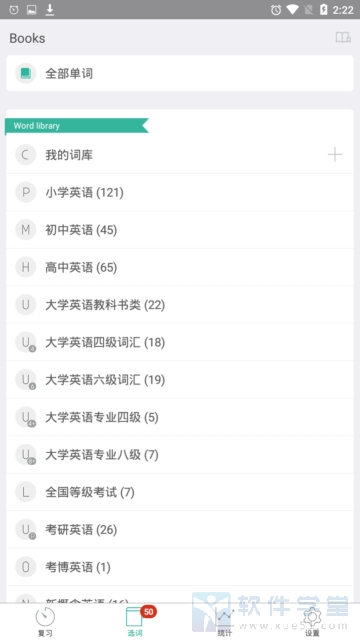Add a new library with the plus icon
The width and height of the screenshot is (360, 640).
coord(335,155)
